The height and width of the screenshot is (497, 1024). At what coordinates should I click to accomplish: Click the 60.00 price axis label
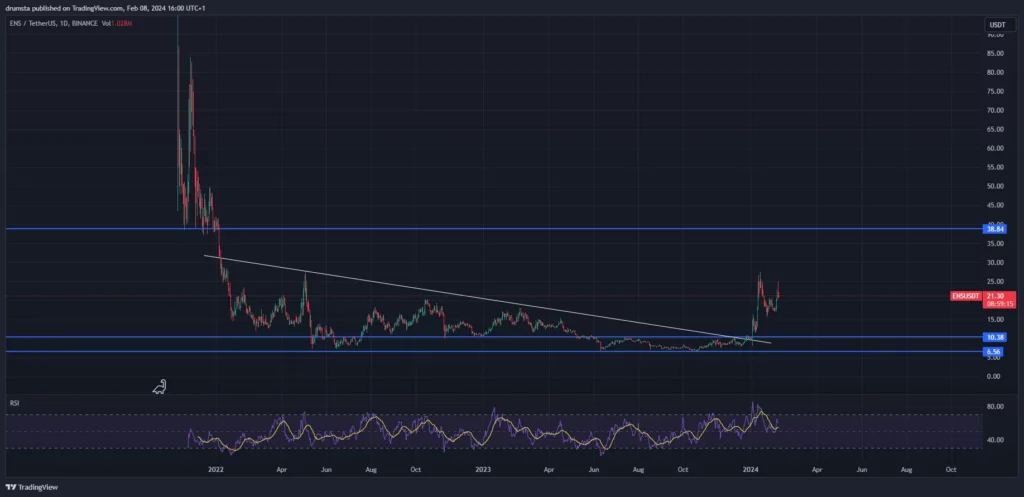(995, 148)
